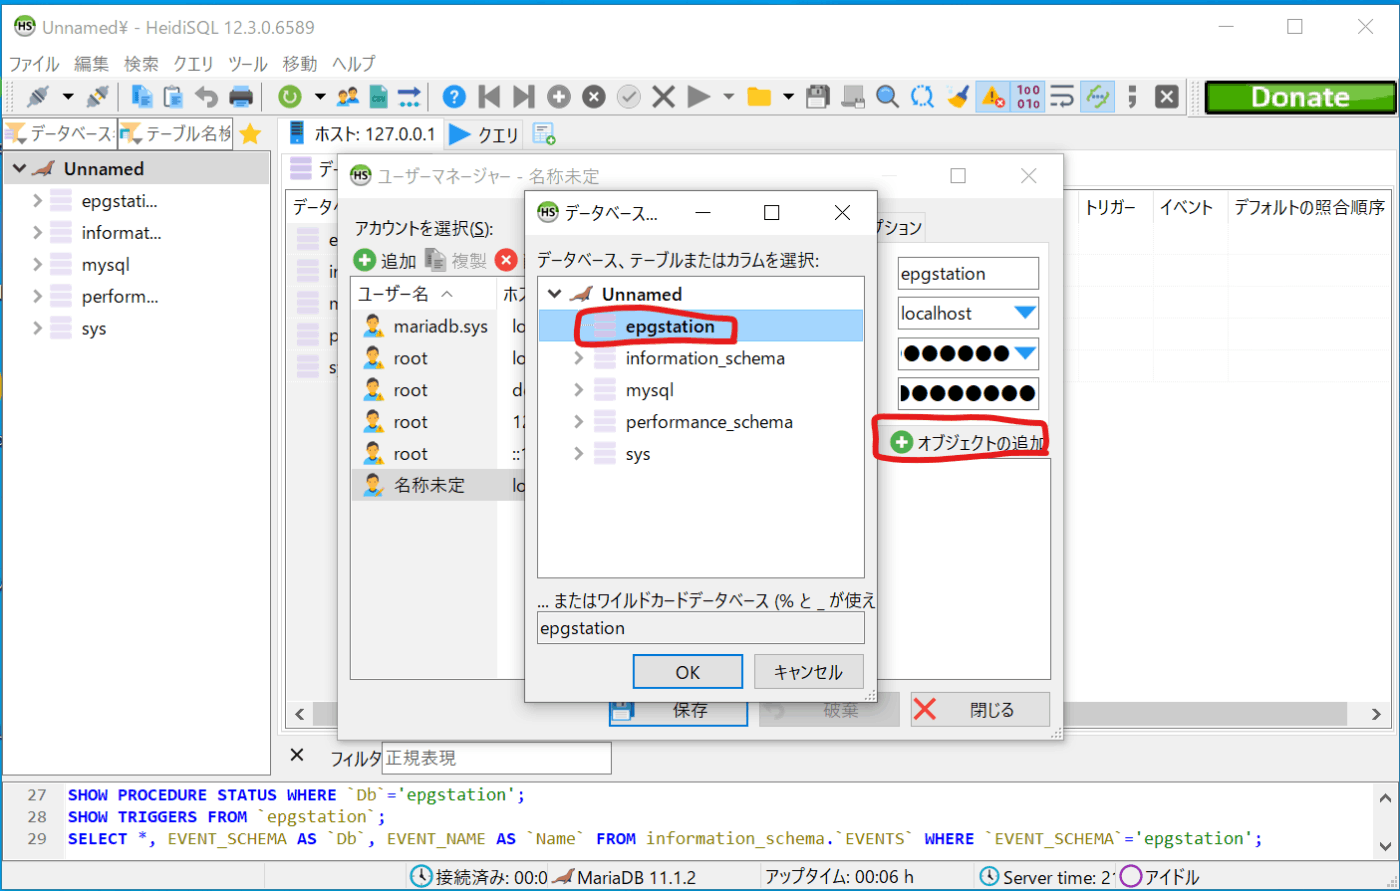1400x891 pixels.
Task: Open the session manager connect icon
Action: coord(37,97)
